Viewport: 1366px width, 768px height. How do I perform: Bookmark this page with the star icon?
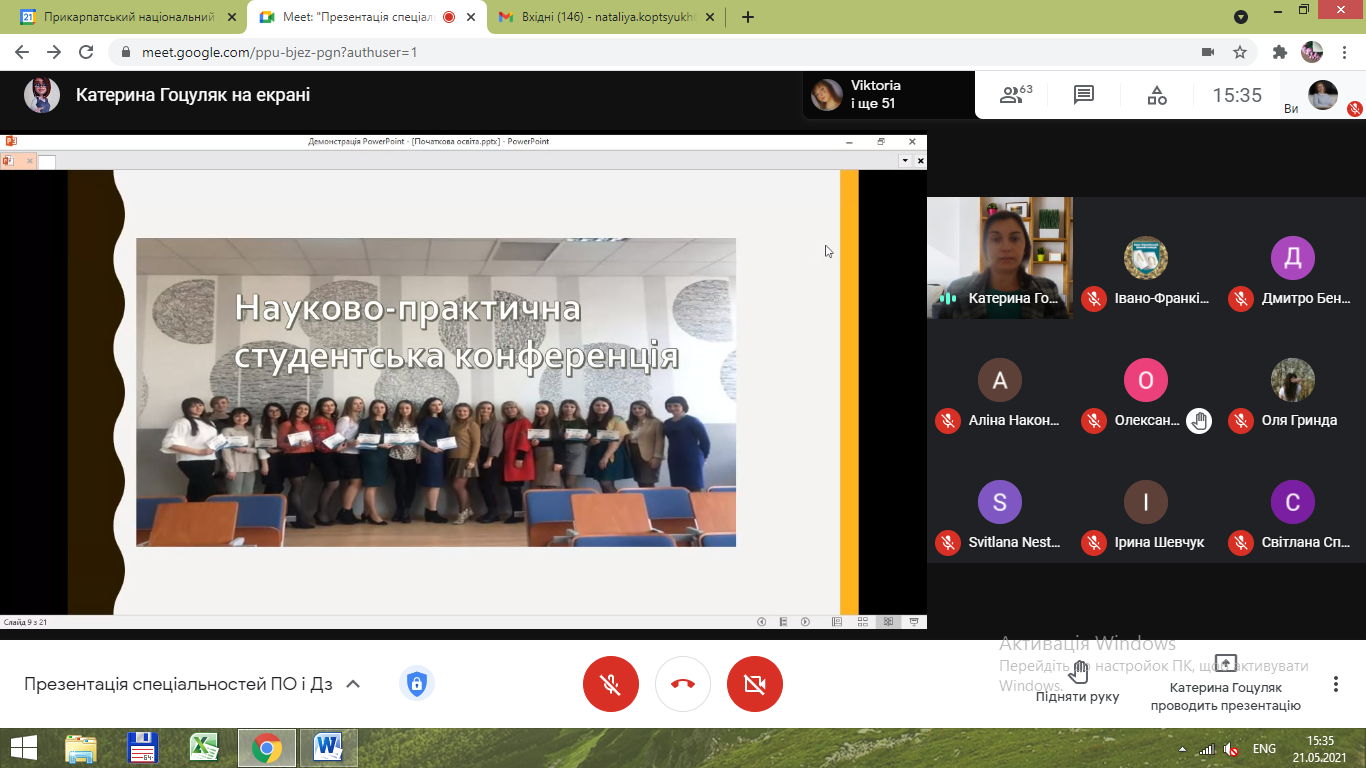pos(1240,52)
